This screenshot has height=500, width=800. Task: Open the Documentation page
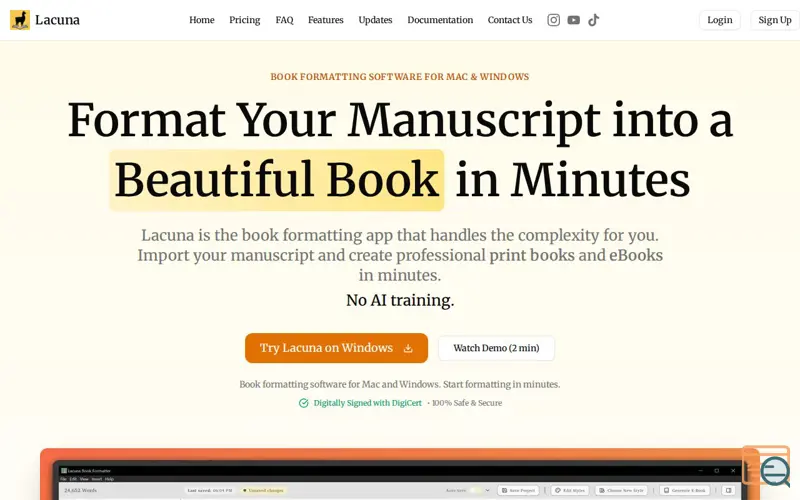tap(440, 20)
